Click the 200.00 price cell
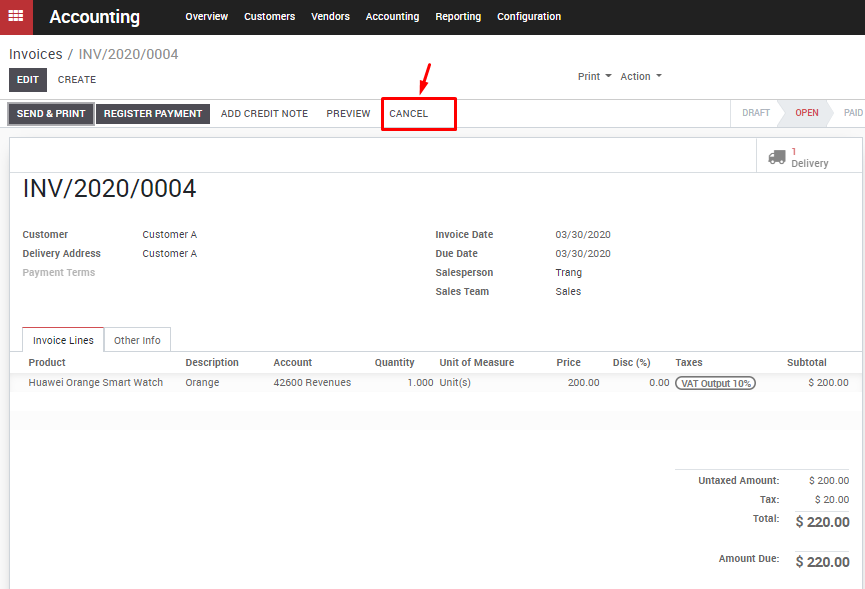This screenshot has height=589, width=865. (x=583, y=383)
